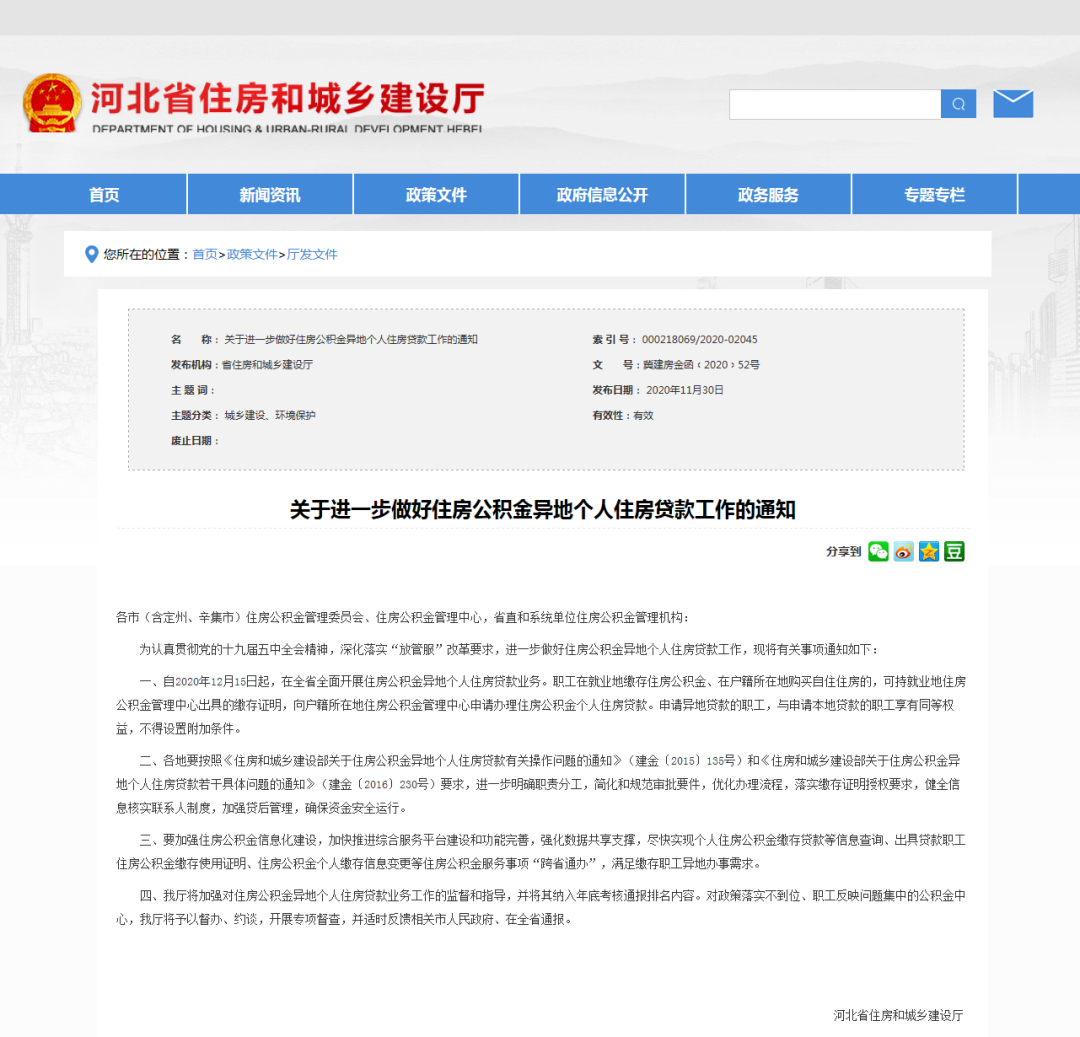Share the notice to Douban
Viewport: 1080px width, 1037px height.
pyautogui.click(x=955, y=551)
